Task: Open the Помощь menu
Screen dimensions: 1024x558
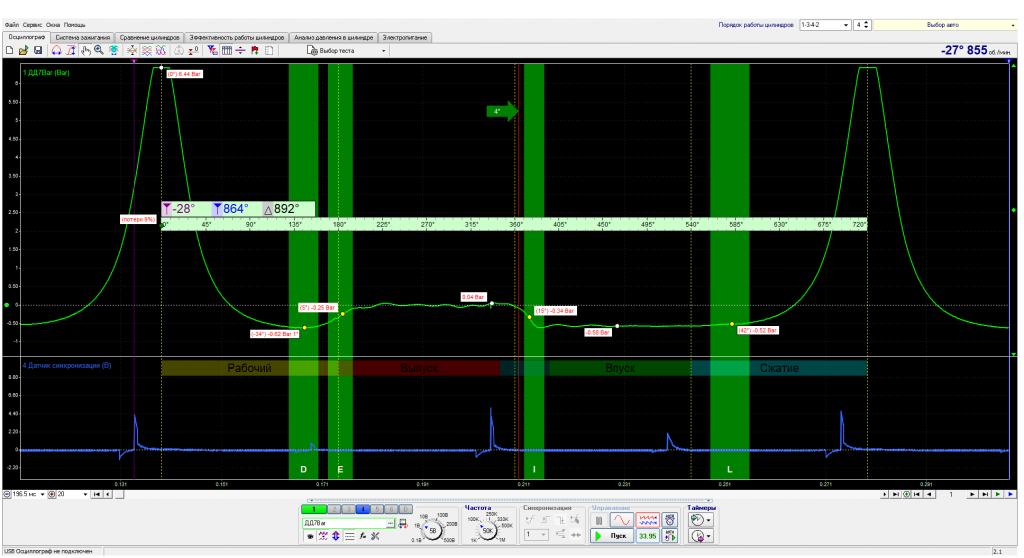Action: coord(74,25)
